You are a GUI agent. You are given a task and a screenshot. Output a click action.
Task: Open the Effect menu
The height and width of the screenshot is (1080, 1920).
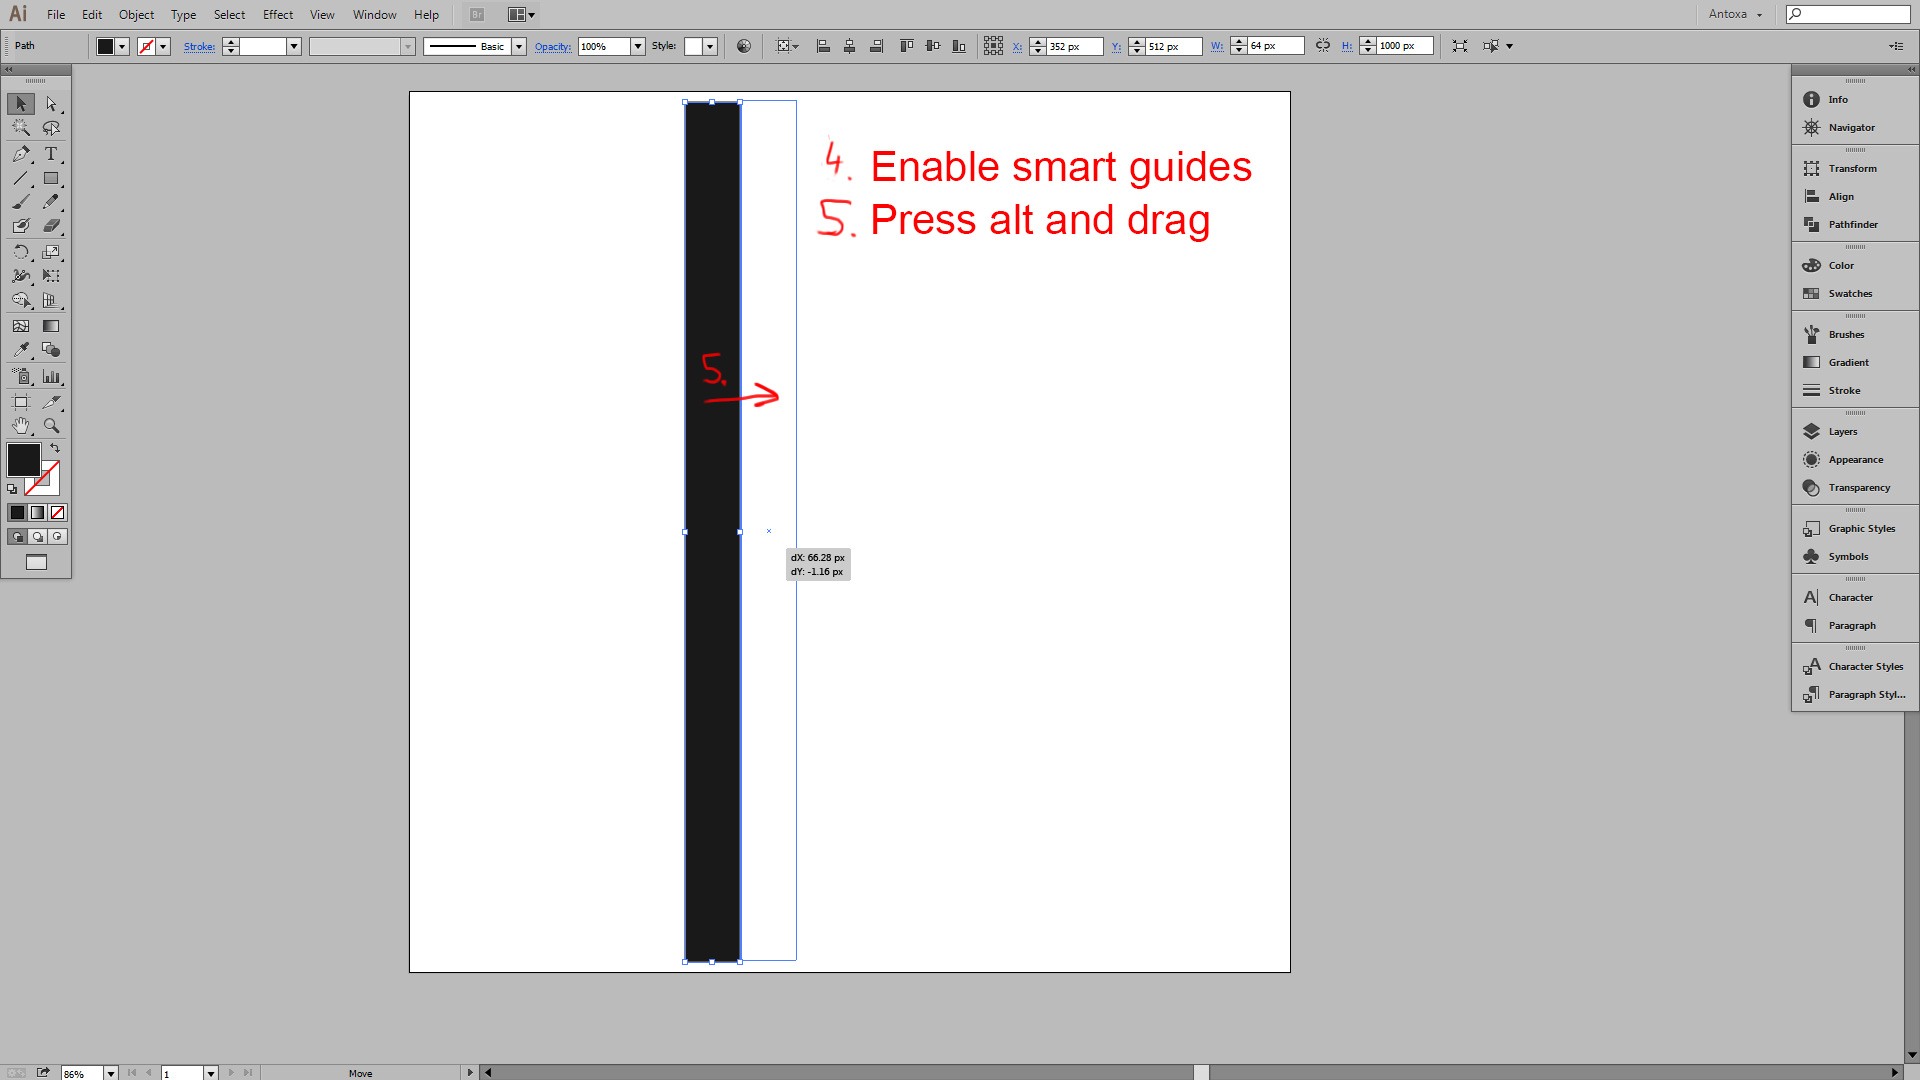point(278,15)
